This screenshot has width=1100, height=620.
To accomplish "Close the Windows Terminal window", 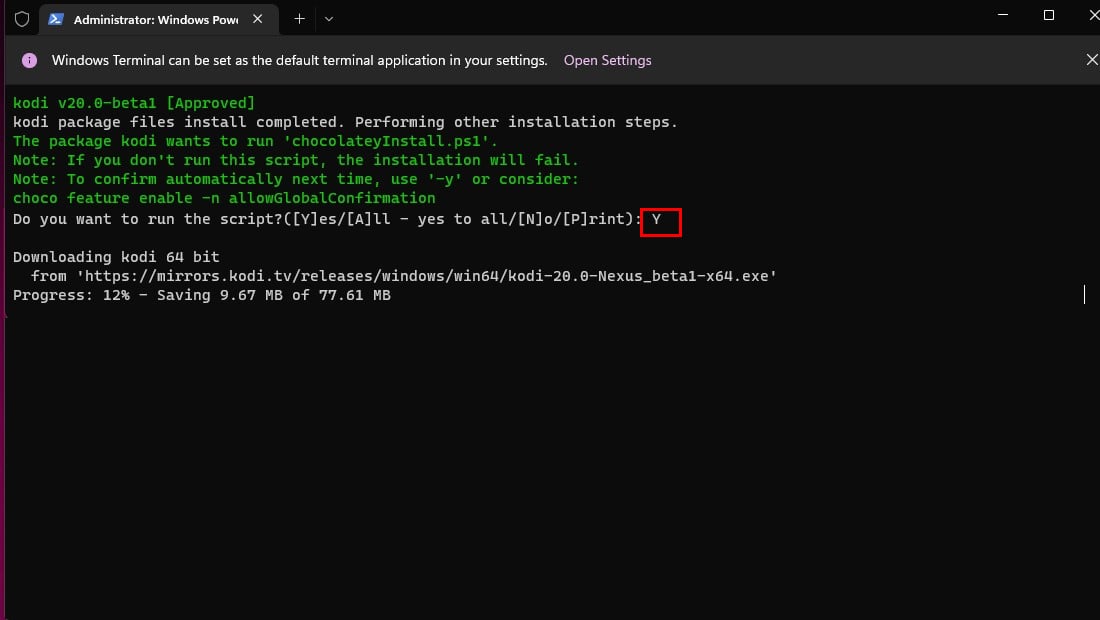I will 1089,15.
